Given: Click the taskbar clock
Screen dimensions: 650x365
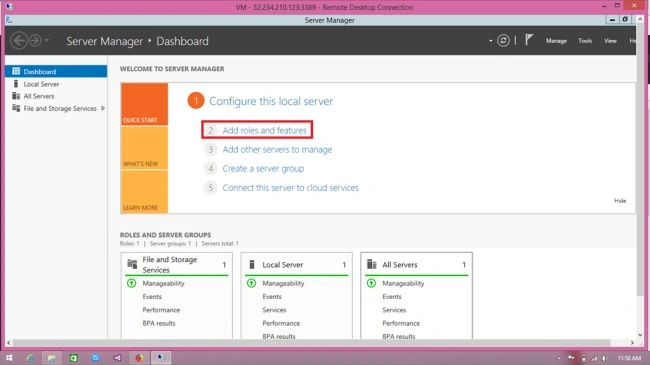Looking at the screenshot, I should point(629,358).
